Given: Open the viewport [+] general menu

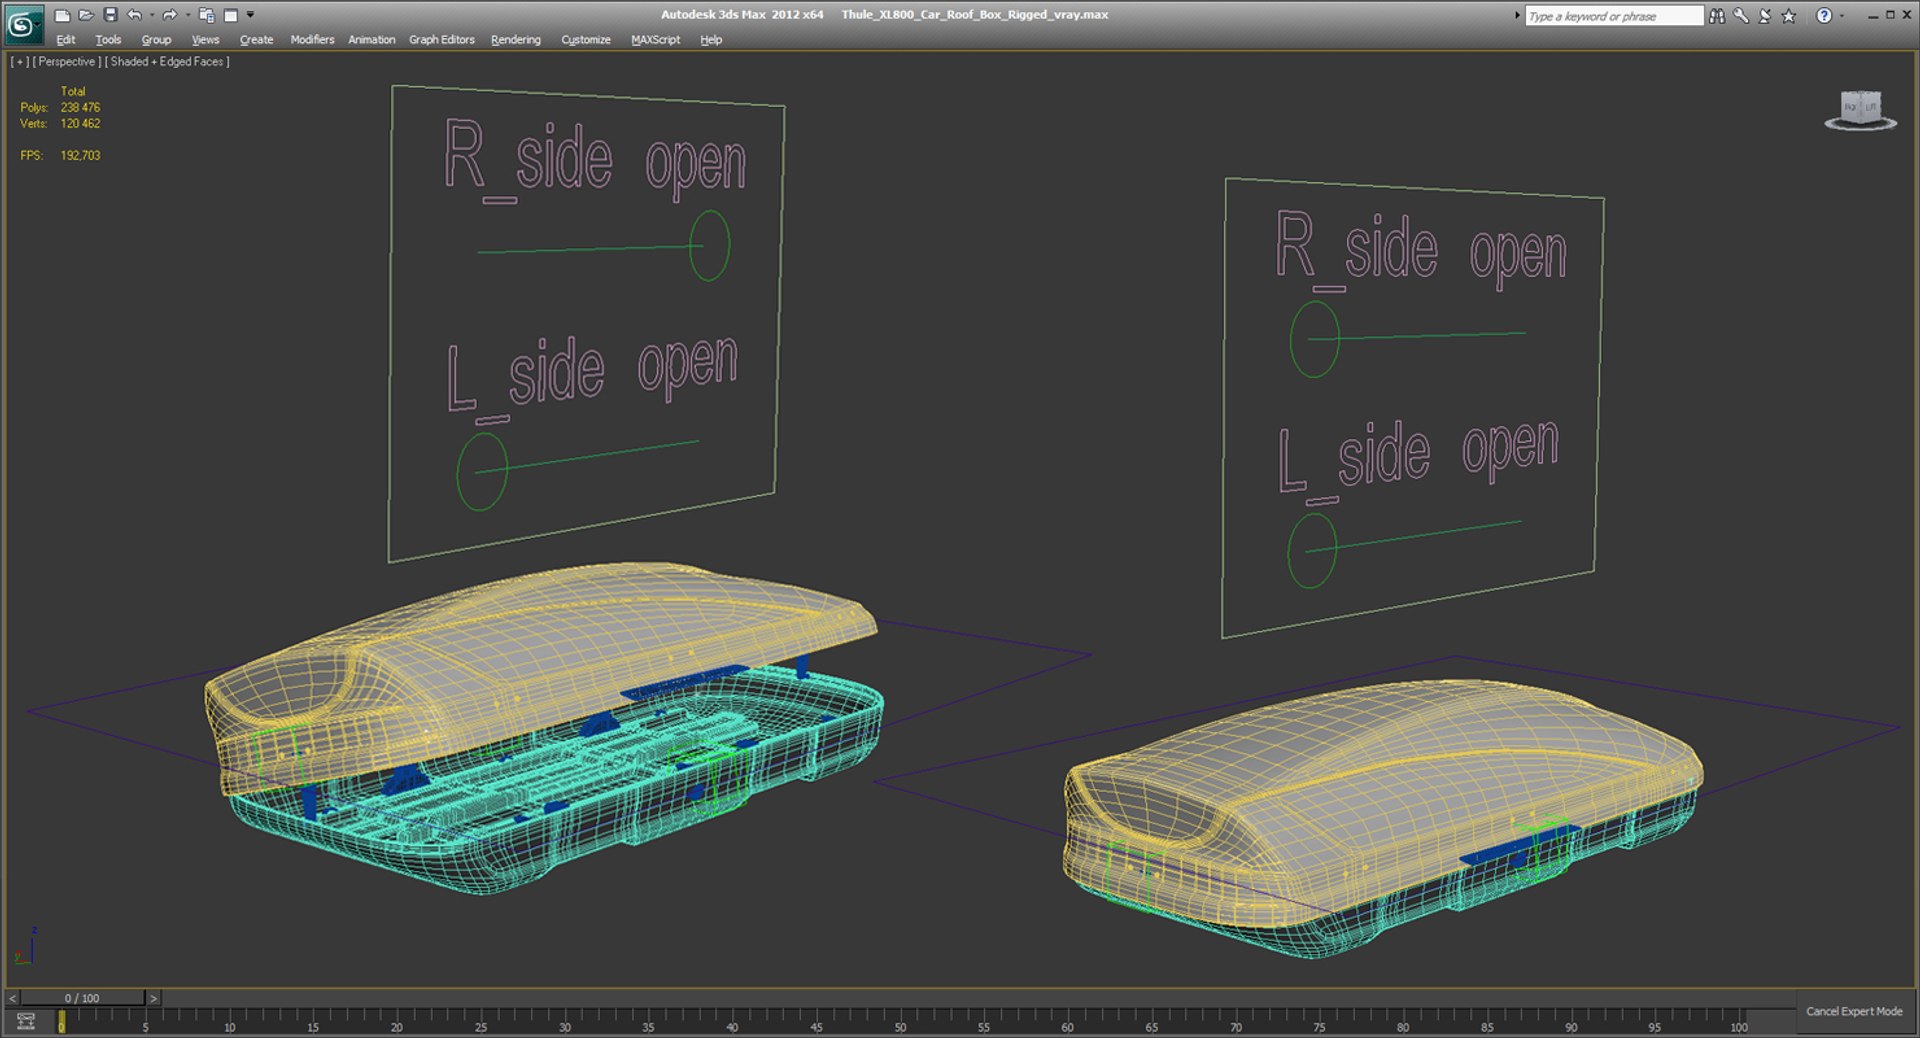Looking at the screenshot, I should point(20,62).
